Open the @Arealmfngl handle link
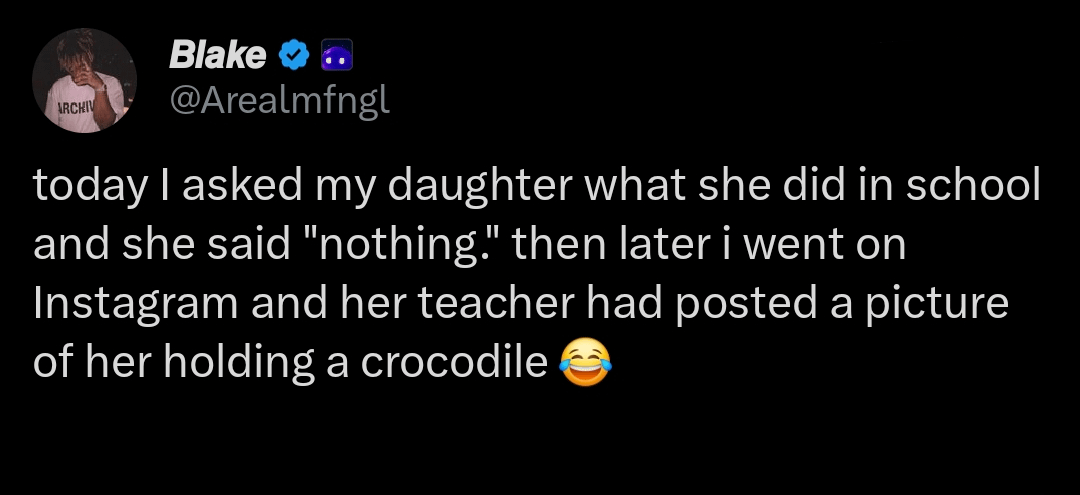This screenshot has height=495, width=1080. [280, 101]
